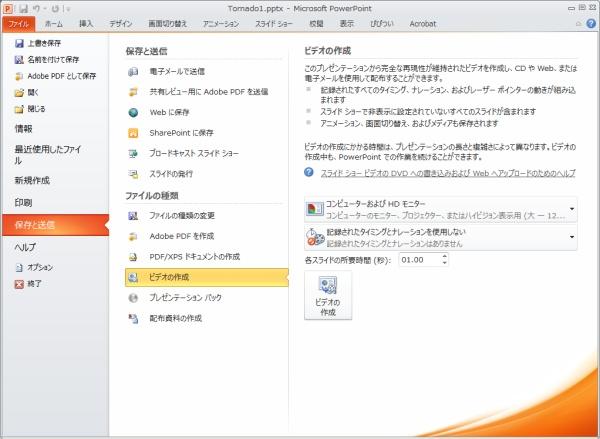
Task: Select 情報 in backstage sidebar
Action: pyautogui.click(x=23, y=129)
